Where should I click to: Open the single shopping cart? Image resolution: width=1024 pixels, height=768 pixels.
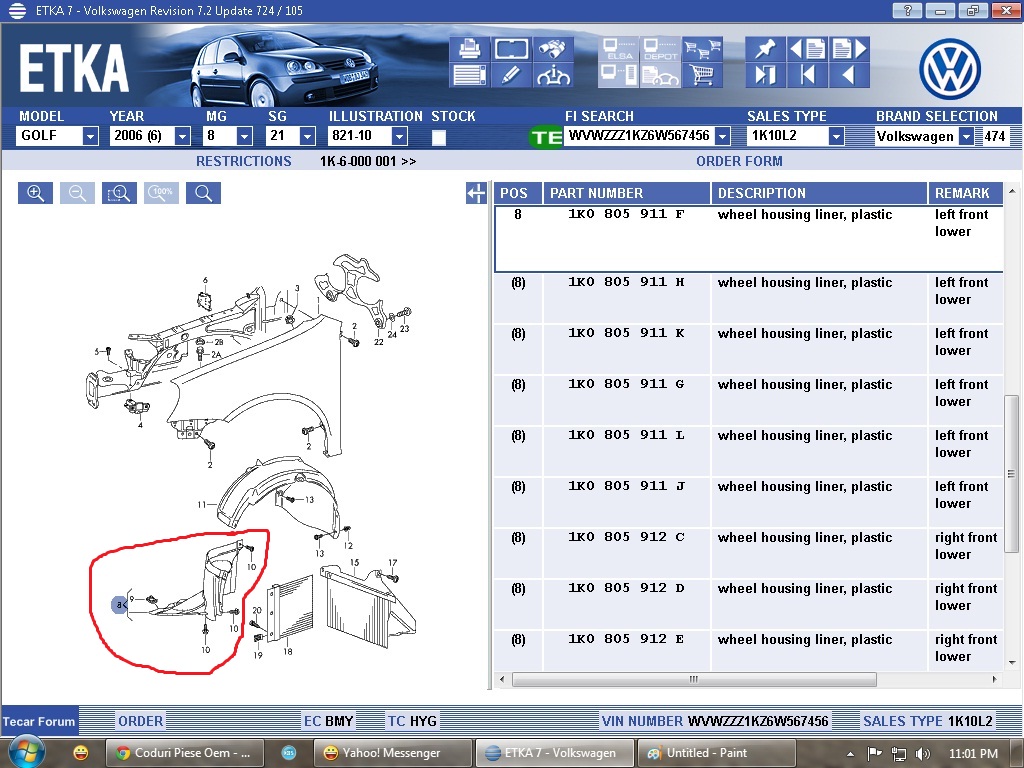[x=702, y=75]
